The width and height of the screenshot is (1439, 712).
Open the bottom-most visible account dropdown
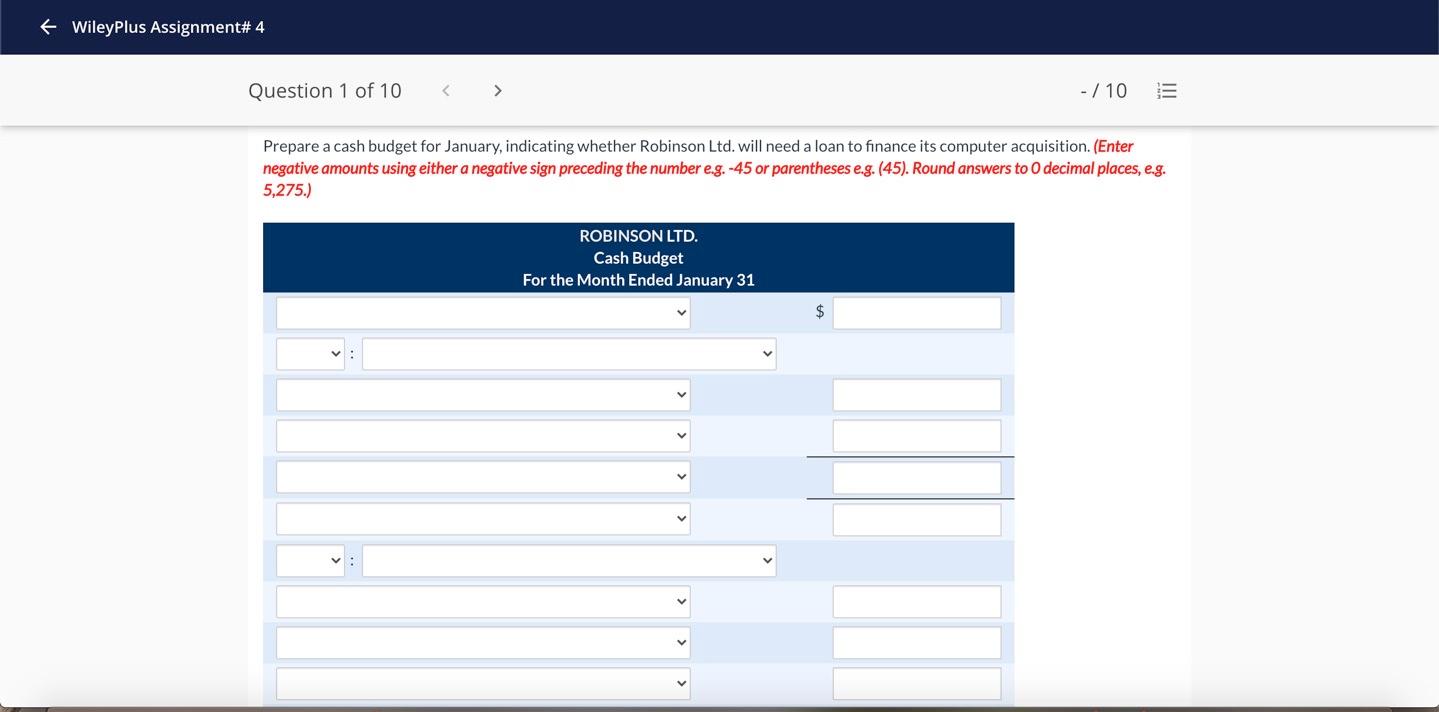point(482,682)
